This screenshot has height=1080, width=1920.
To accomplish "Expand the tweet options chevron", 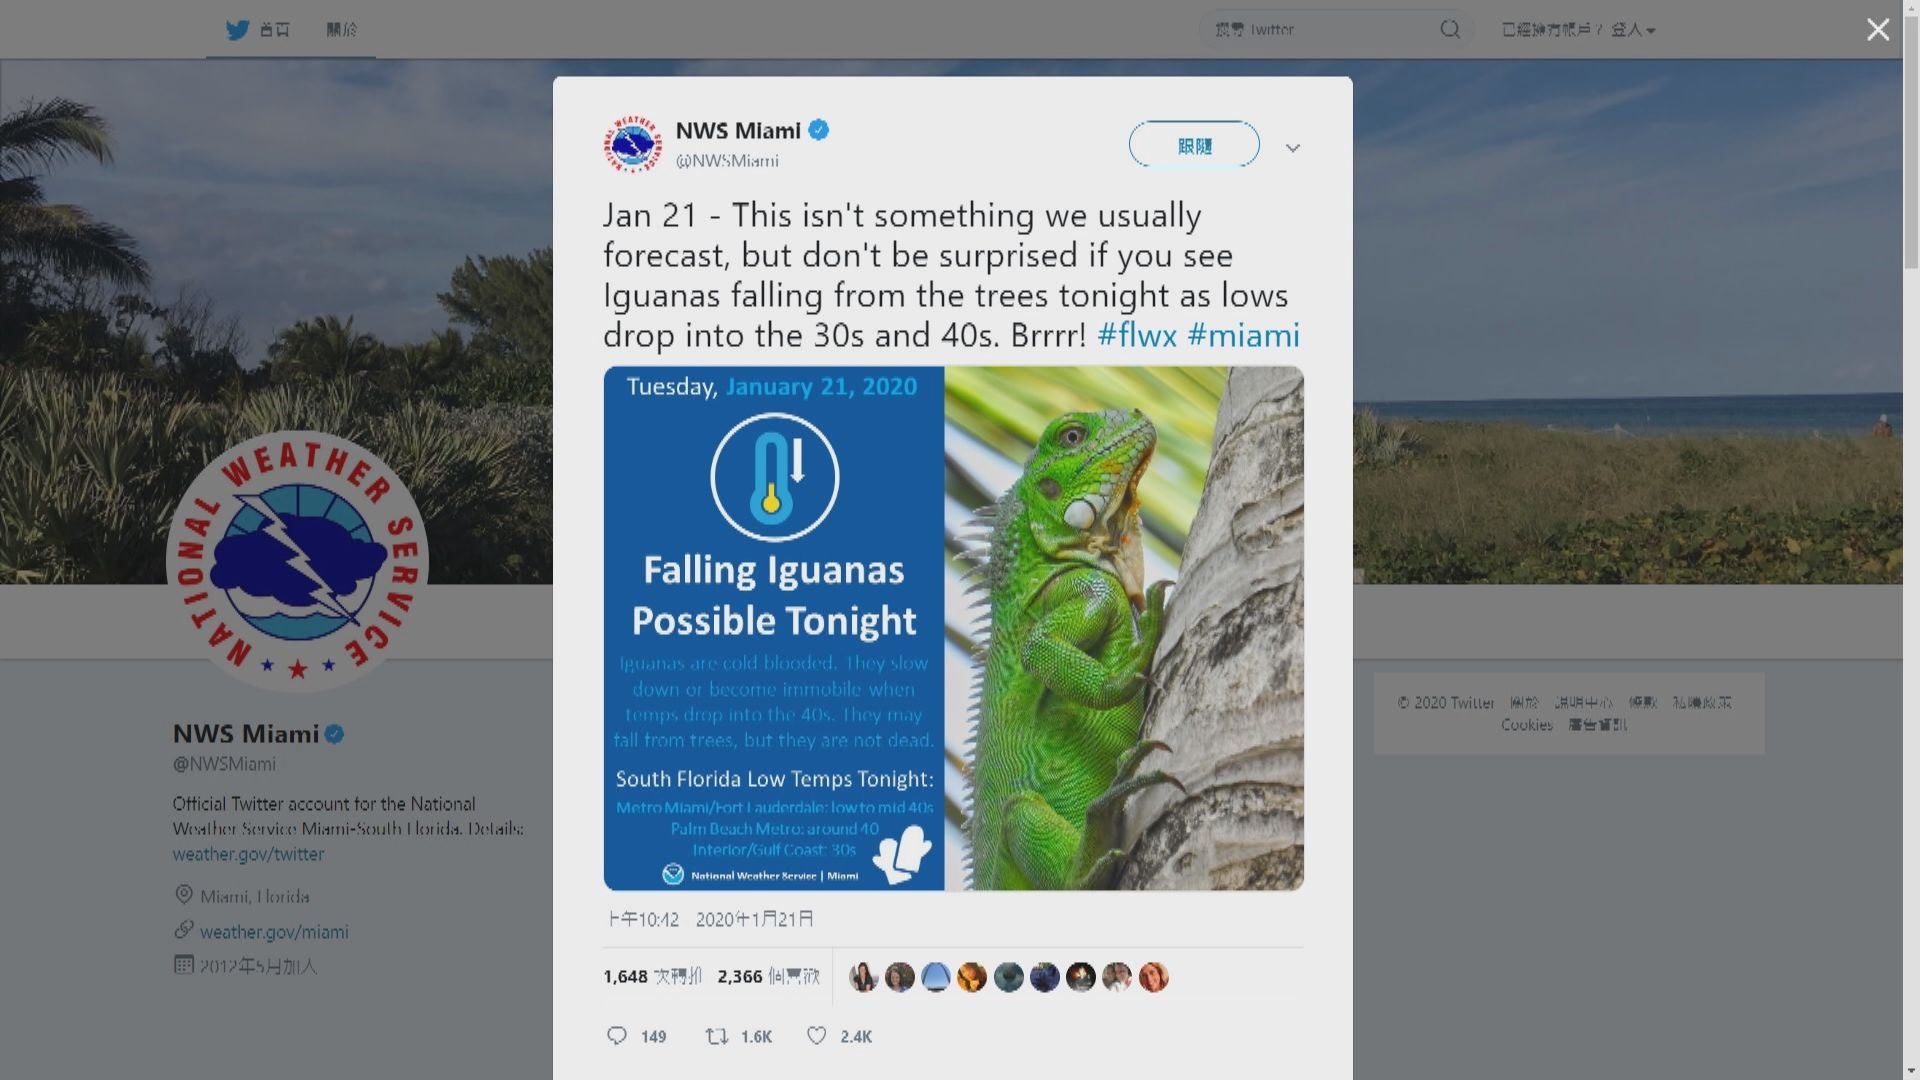I will click(1292, 148).
